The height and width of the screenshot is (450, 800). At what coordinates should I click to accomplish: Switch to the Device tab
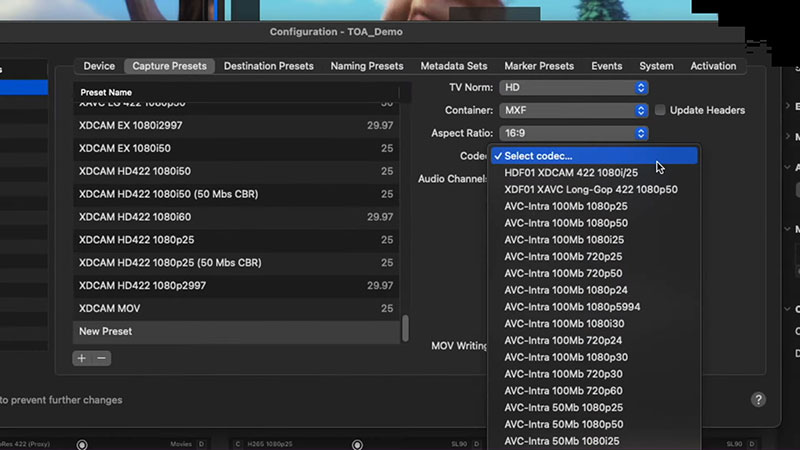99,66
